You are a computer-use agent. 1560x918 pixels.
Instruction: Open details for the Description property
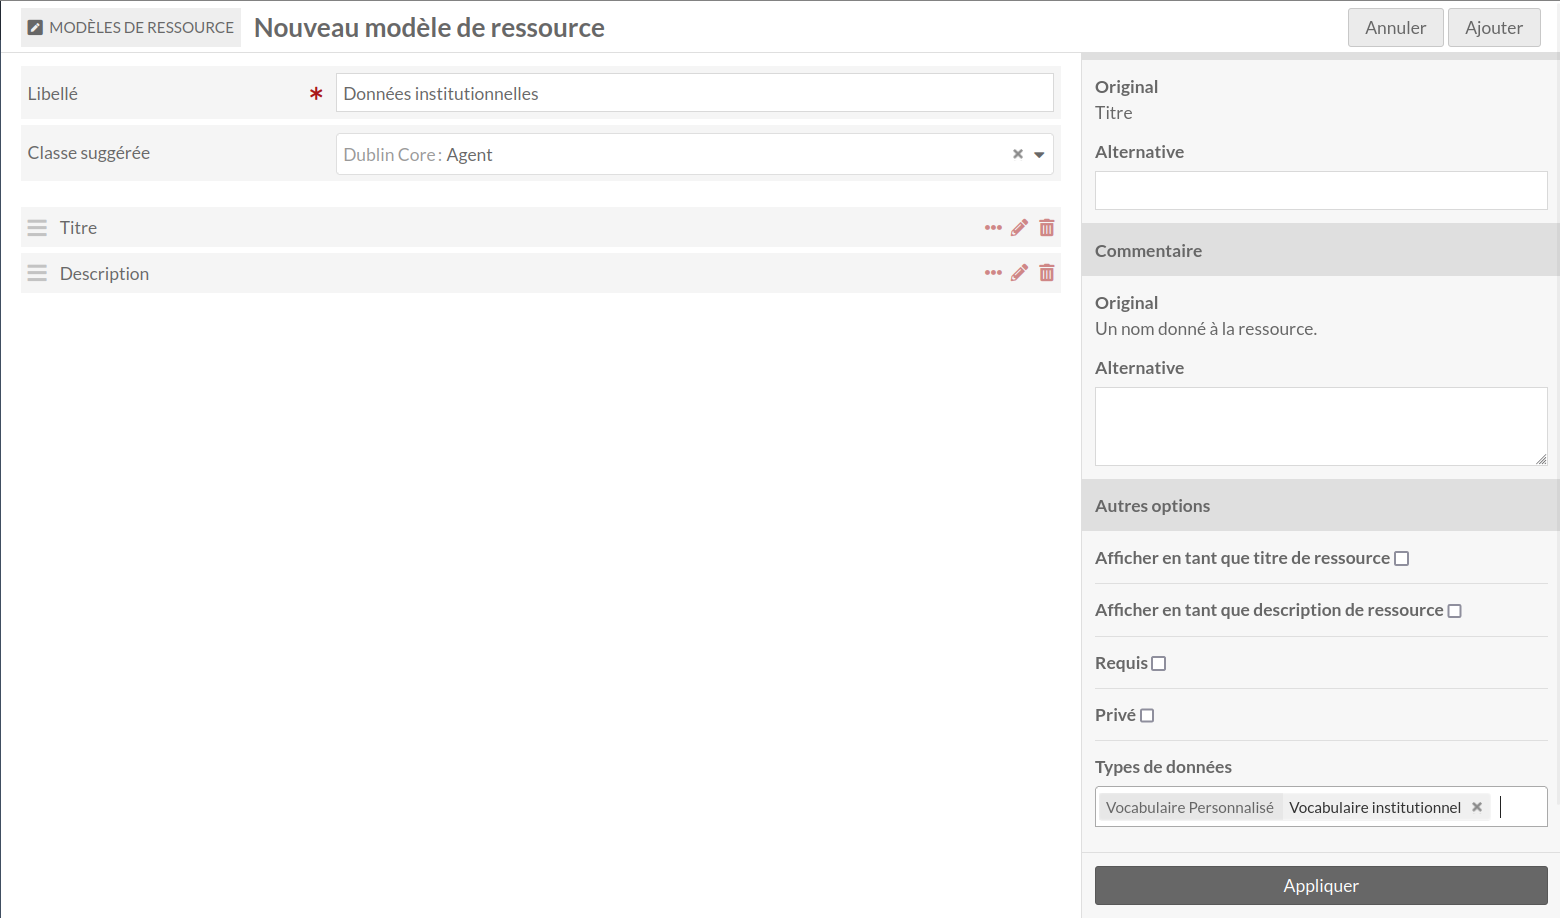(993, 273)
